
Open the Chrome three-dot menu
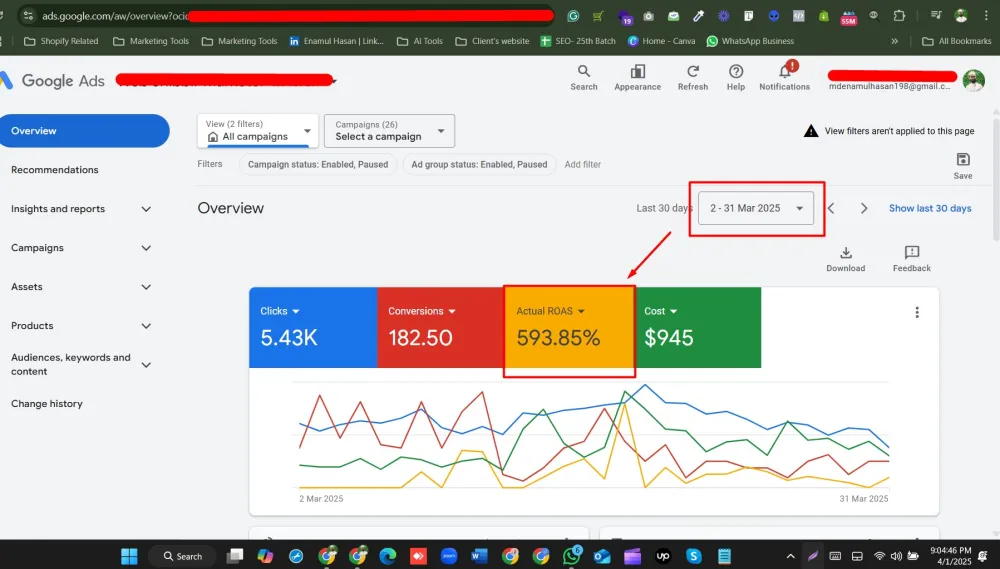click(987, 16)
